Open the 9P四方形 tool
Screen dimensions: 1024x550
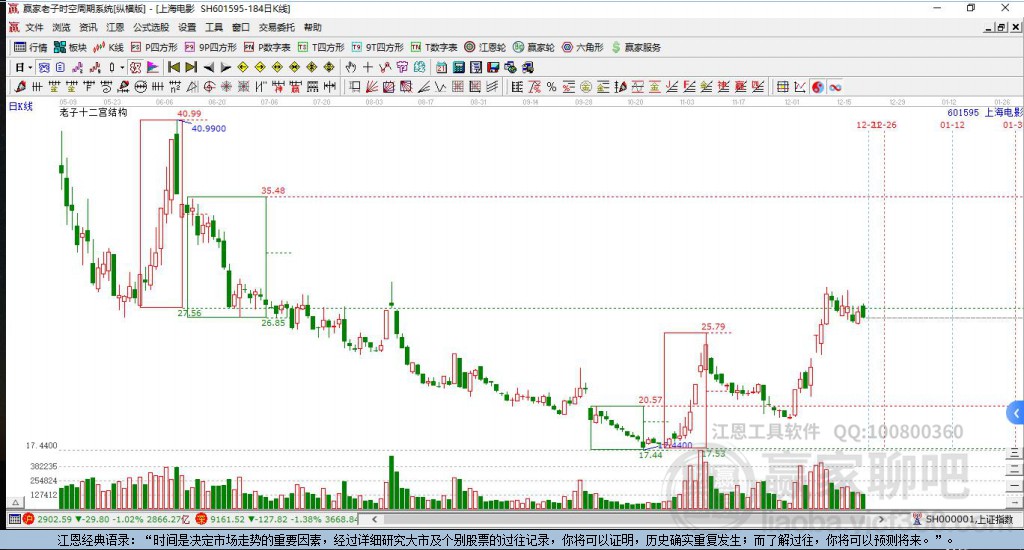click(x=210, y=47)
